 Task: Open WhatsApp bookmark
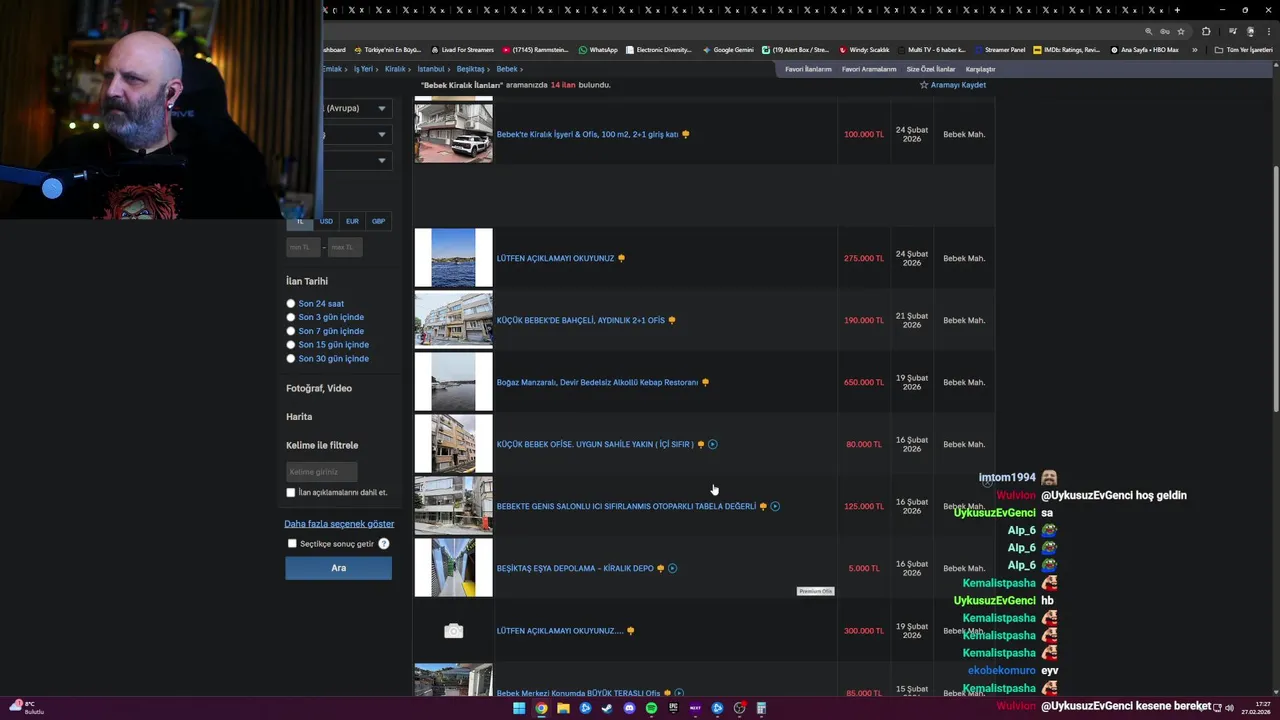(x=598, y=50)
